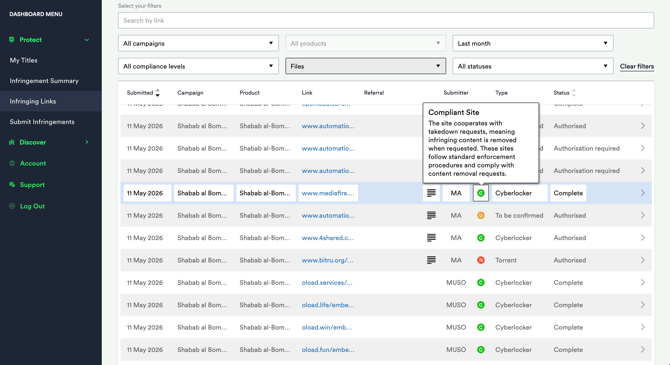Expand mediafire row details chevron

pos(643,193)
